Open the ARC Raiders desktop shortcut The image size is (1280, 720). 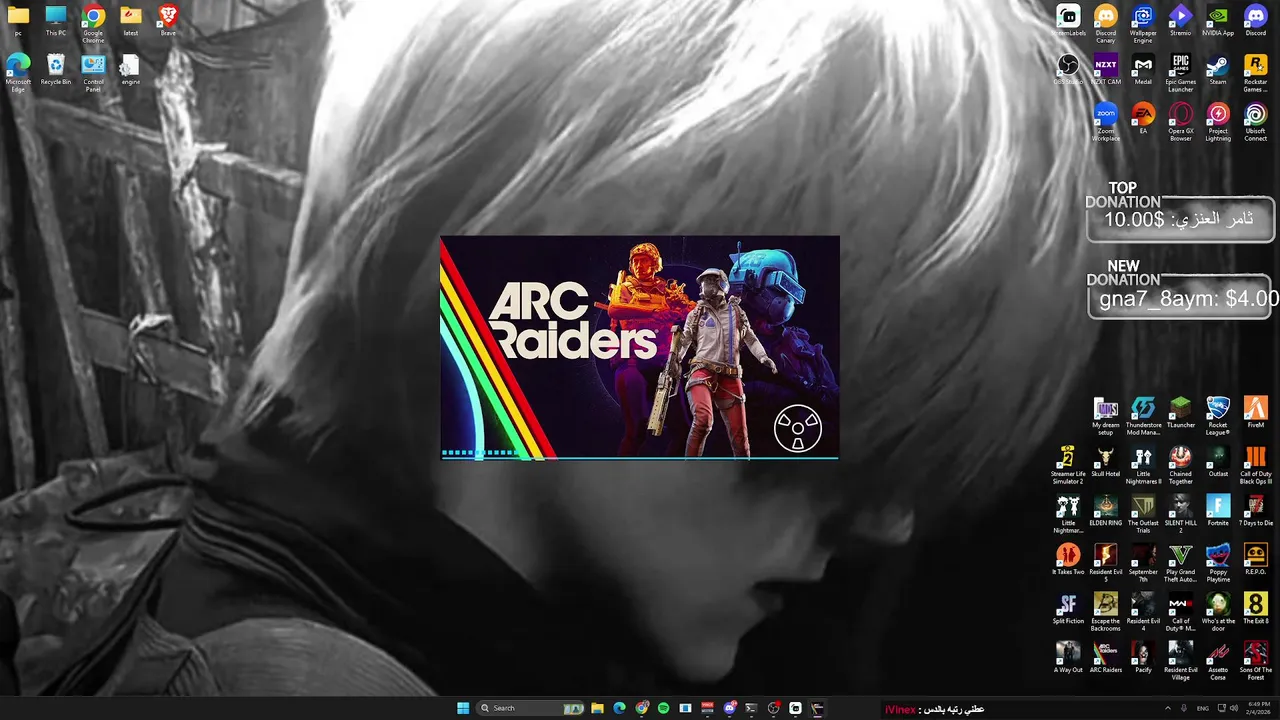coord(1105,657)
